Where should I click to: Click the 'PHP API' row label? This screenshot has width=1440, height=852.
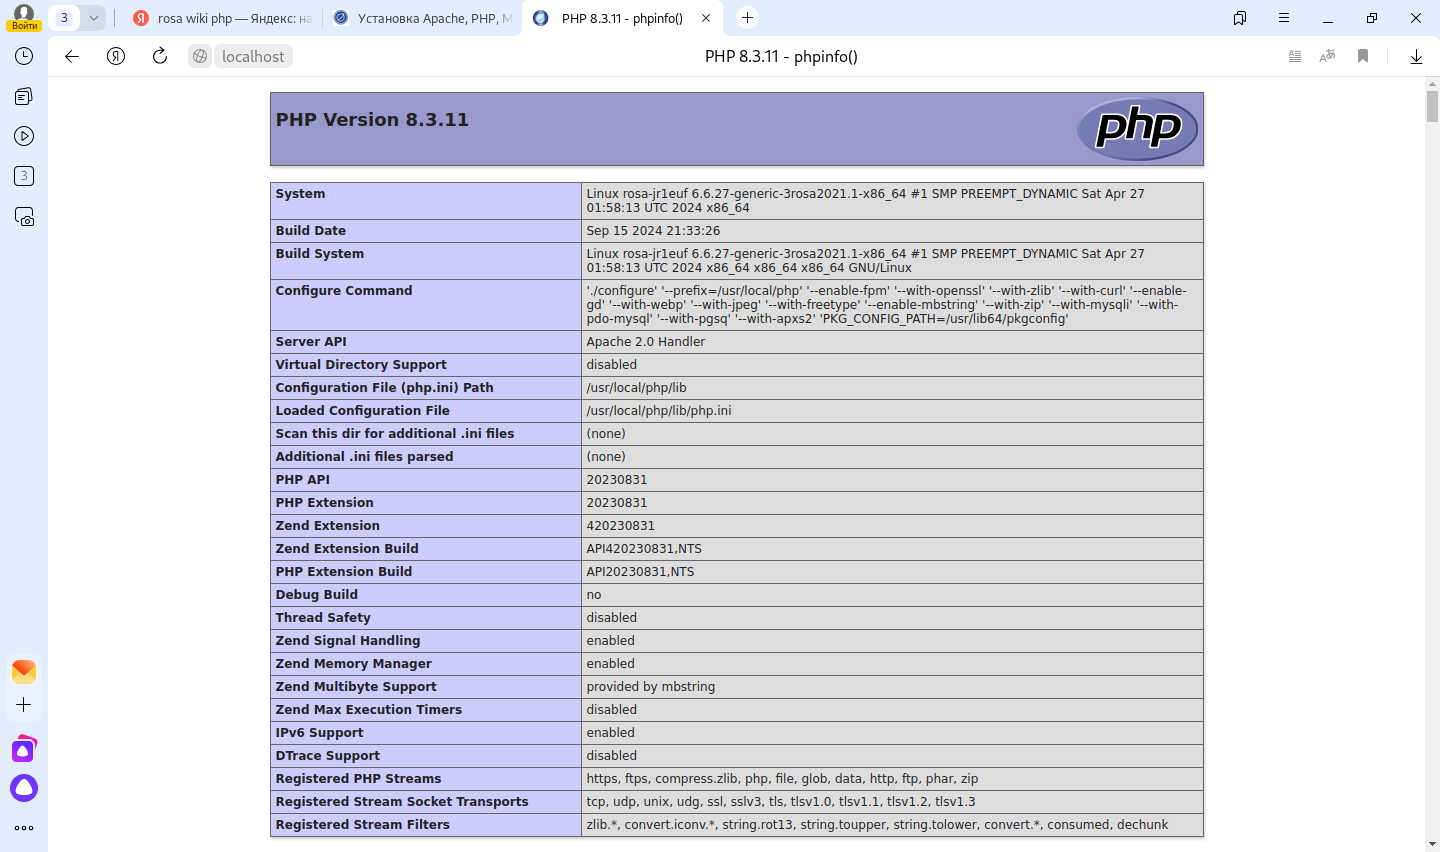[x=303, y=480]
